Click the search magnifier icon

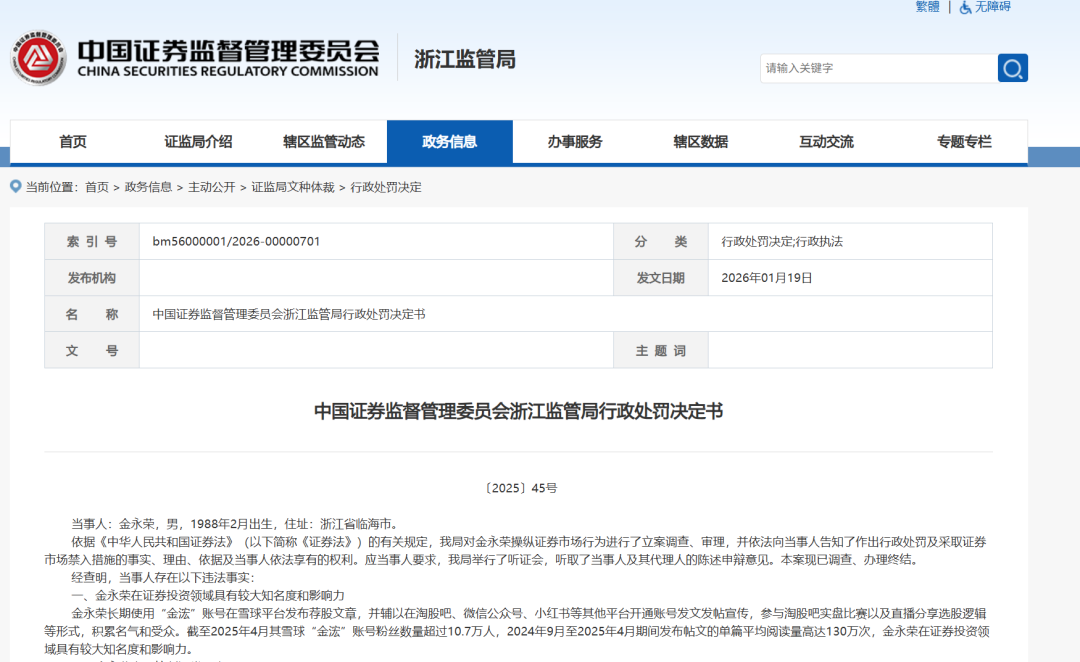1012,68
